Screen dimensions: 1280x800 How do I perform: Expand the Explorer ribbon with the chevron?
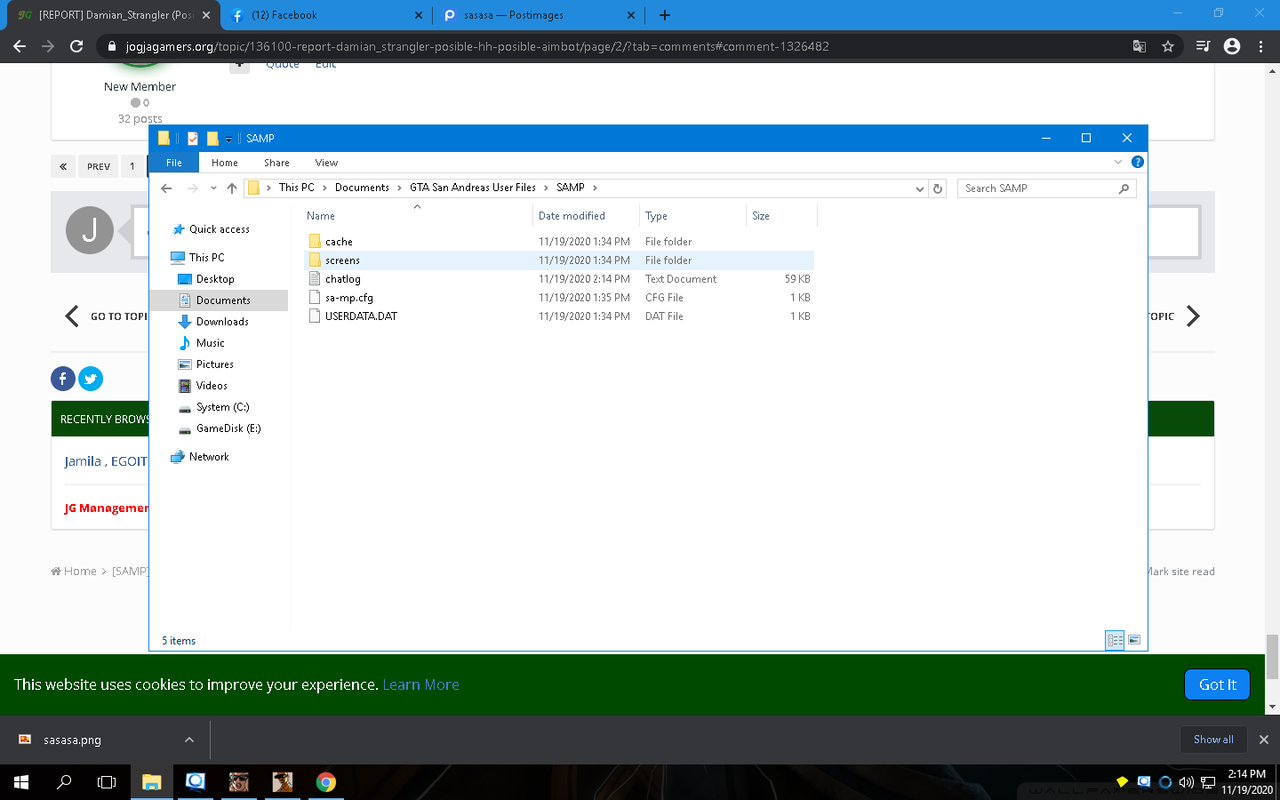click(1118, 162)
